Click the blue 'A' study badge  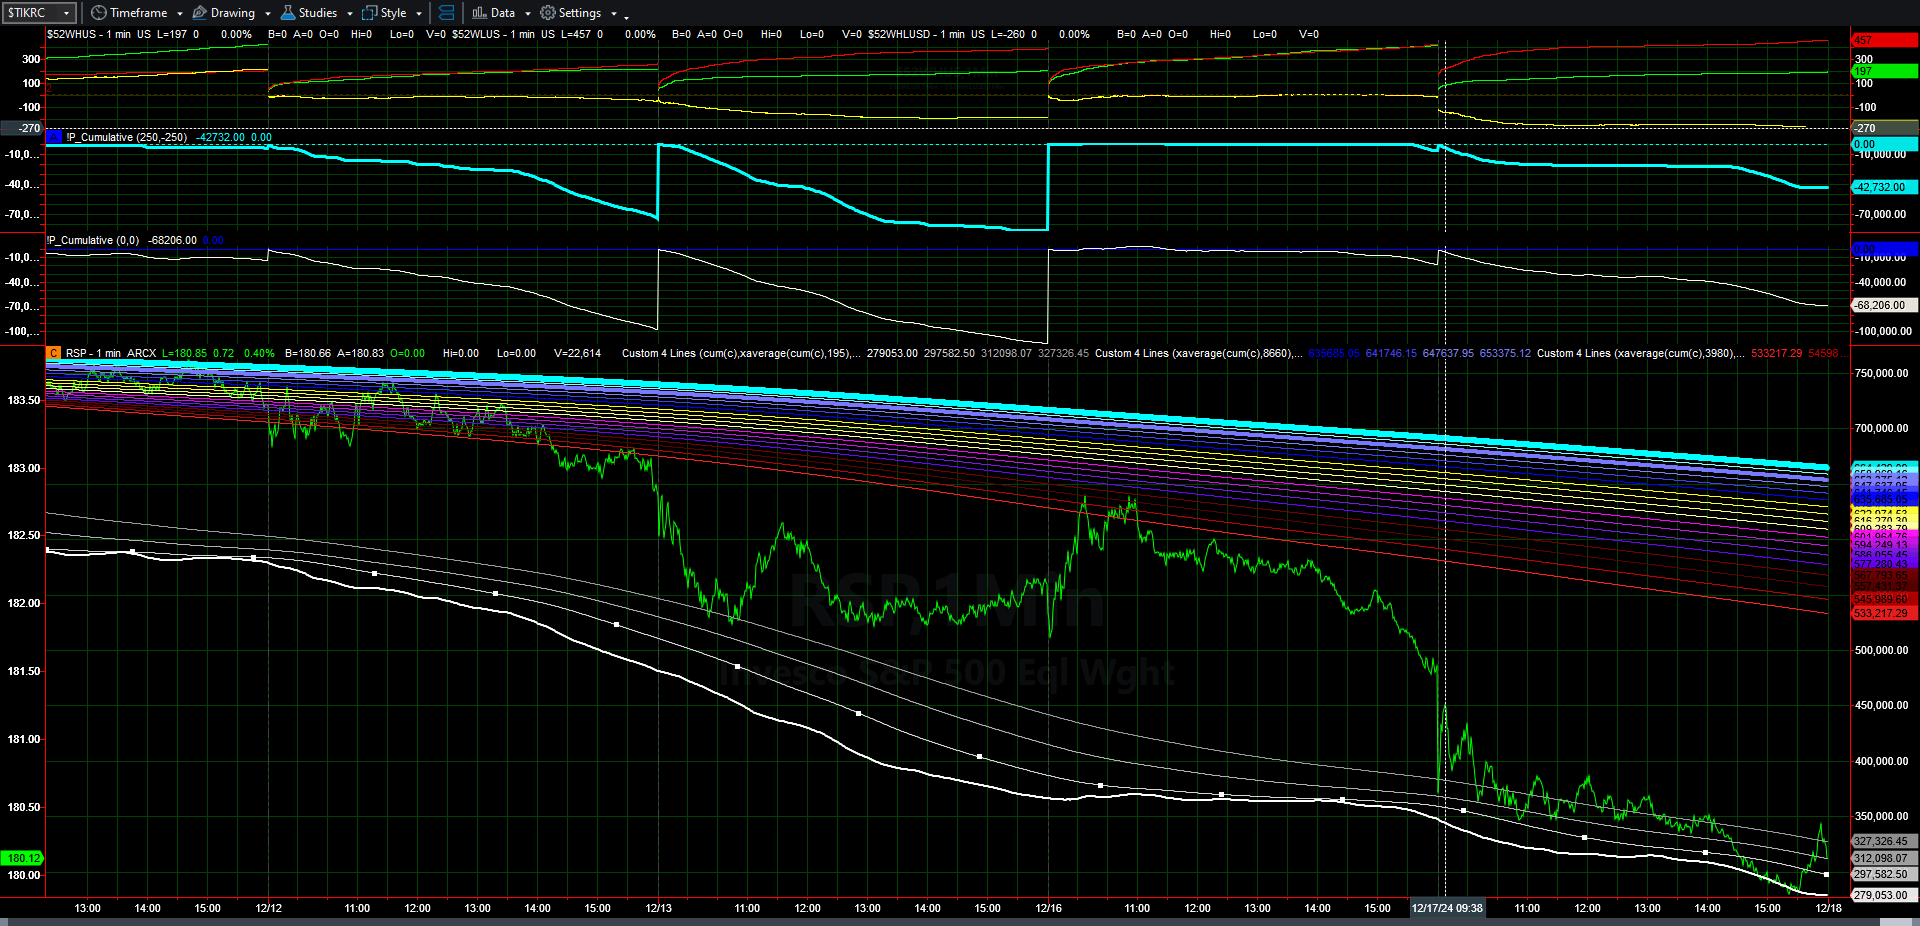point(54,137)
